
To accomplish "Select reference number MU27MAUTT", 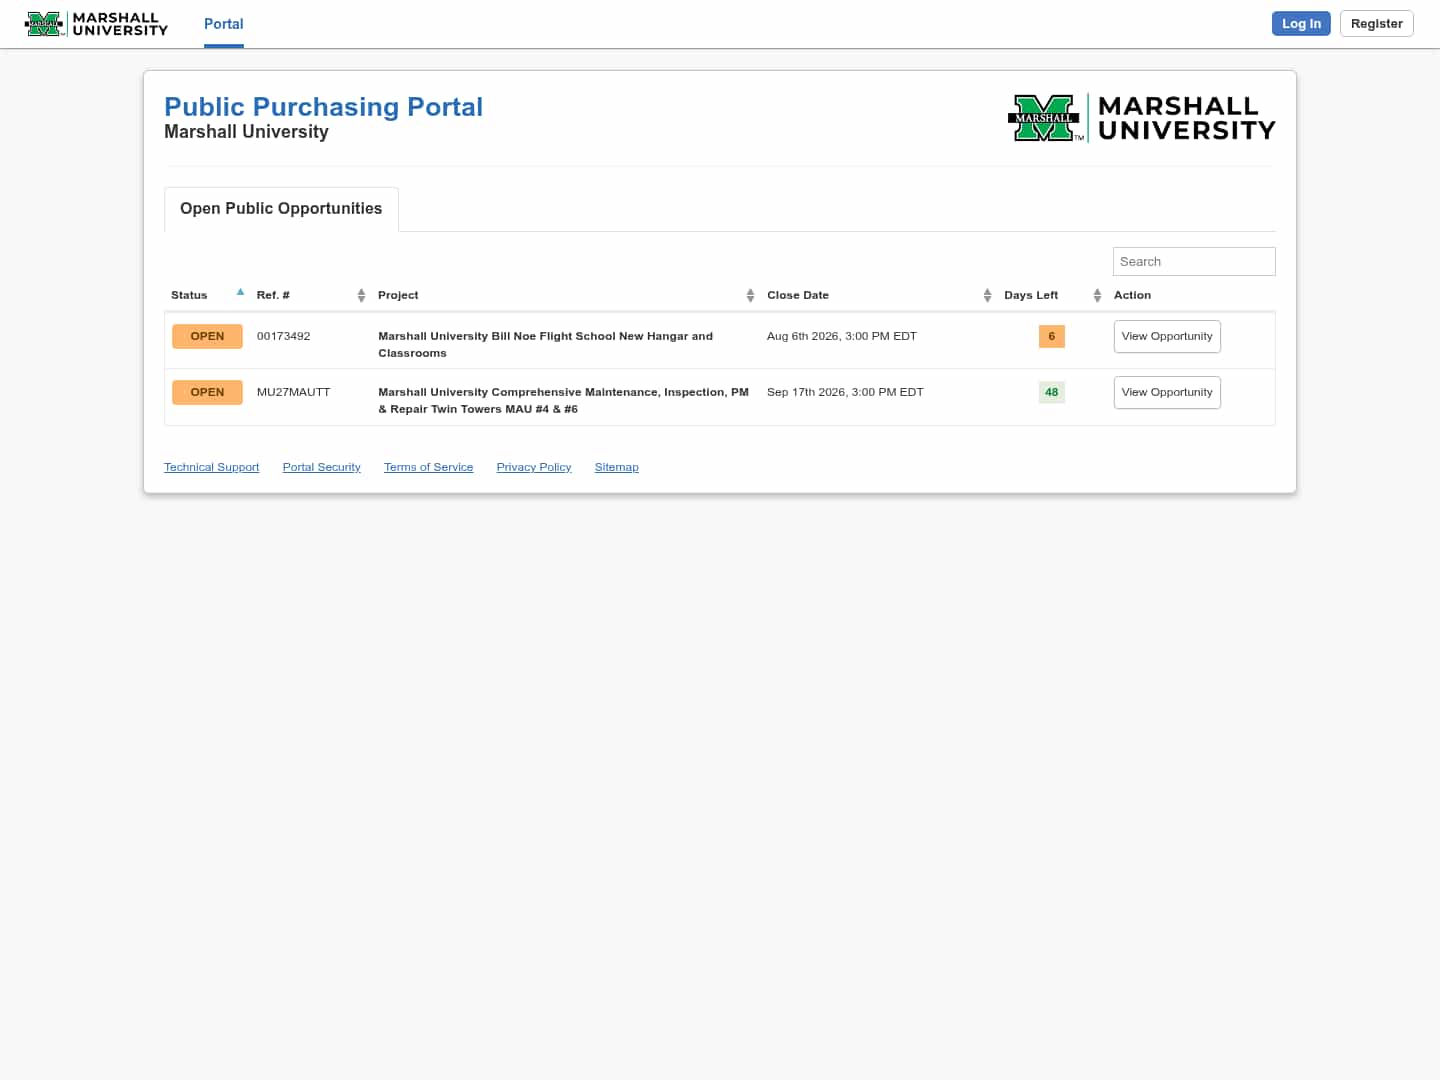I will tap(294, 392).
